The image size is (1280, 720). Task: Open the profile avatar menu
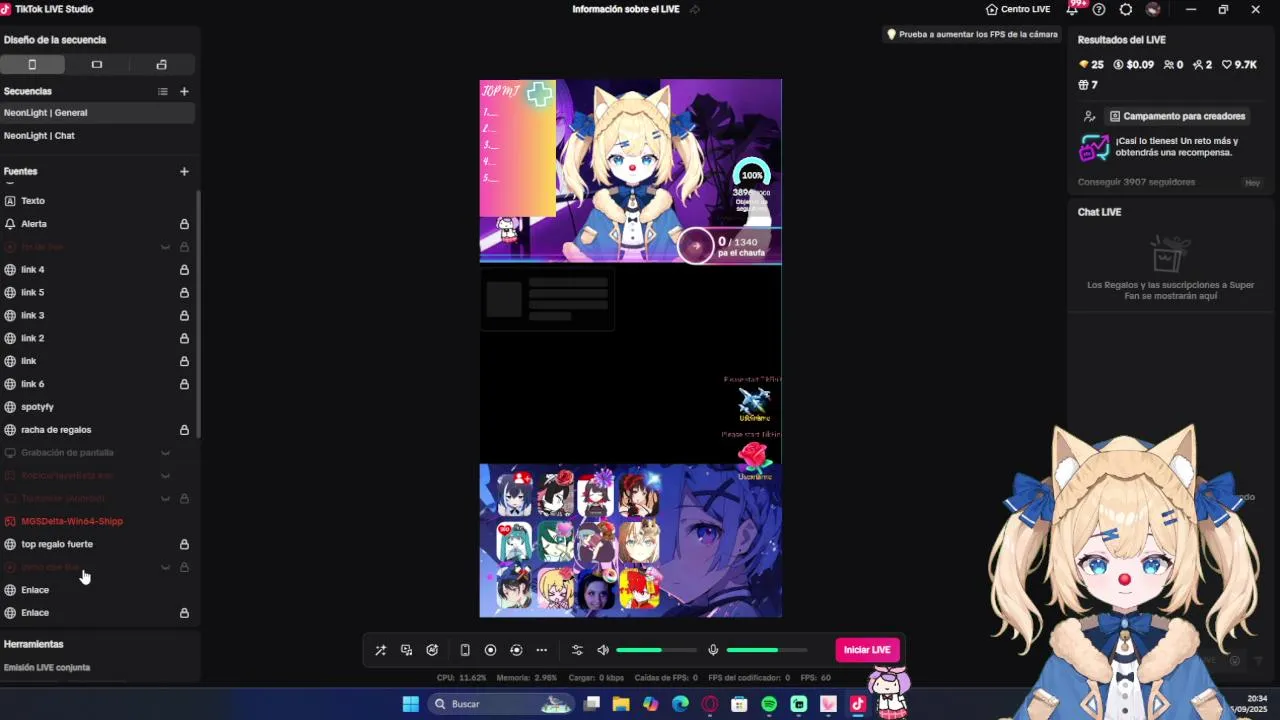[1153, 9]
